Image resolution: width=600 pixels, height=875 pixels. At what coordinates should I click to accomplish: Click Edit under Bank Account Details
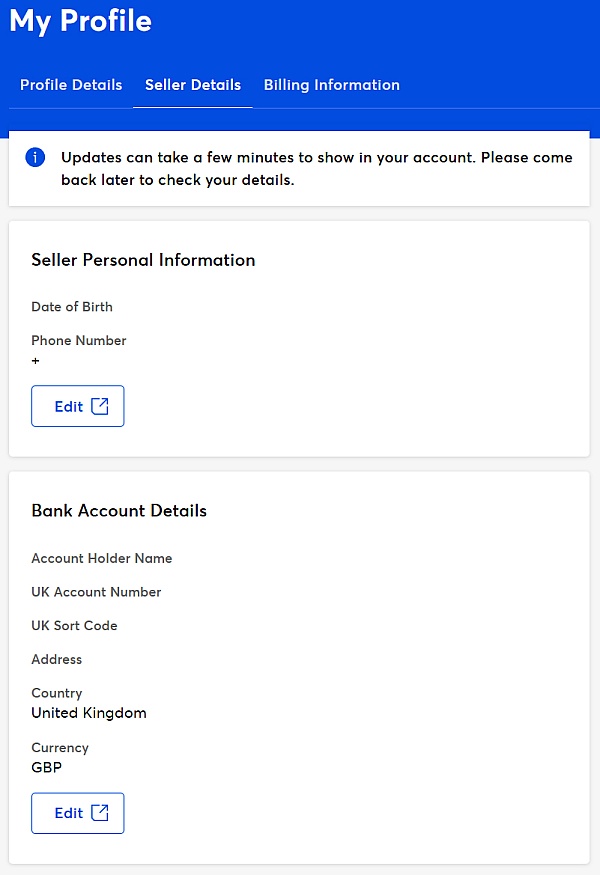(x=78, y=813)
